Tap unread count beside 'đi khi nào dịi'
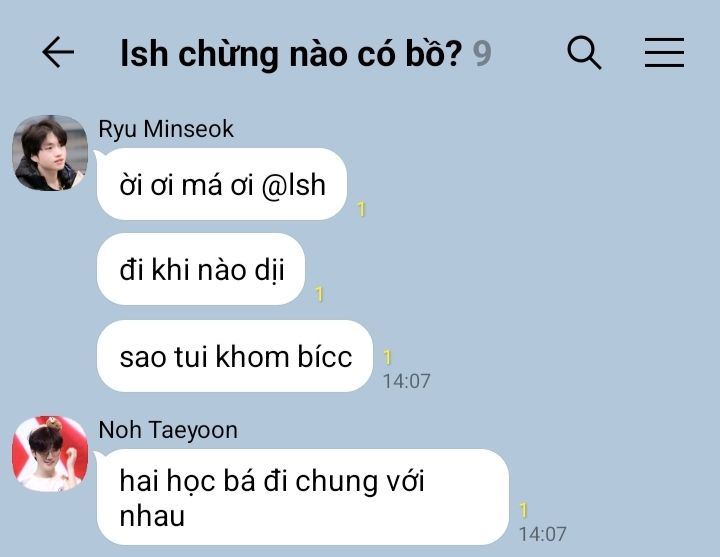The height and width of the screenshot is (557, 720). pyautogui.click(x=320, y=294)
